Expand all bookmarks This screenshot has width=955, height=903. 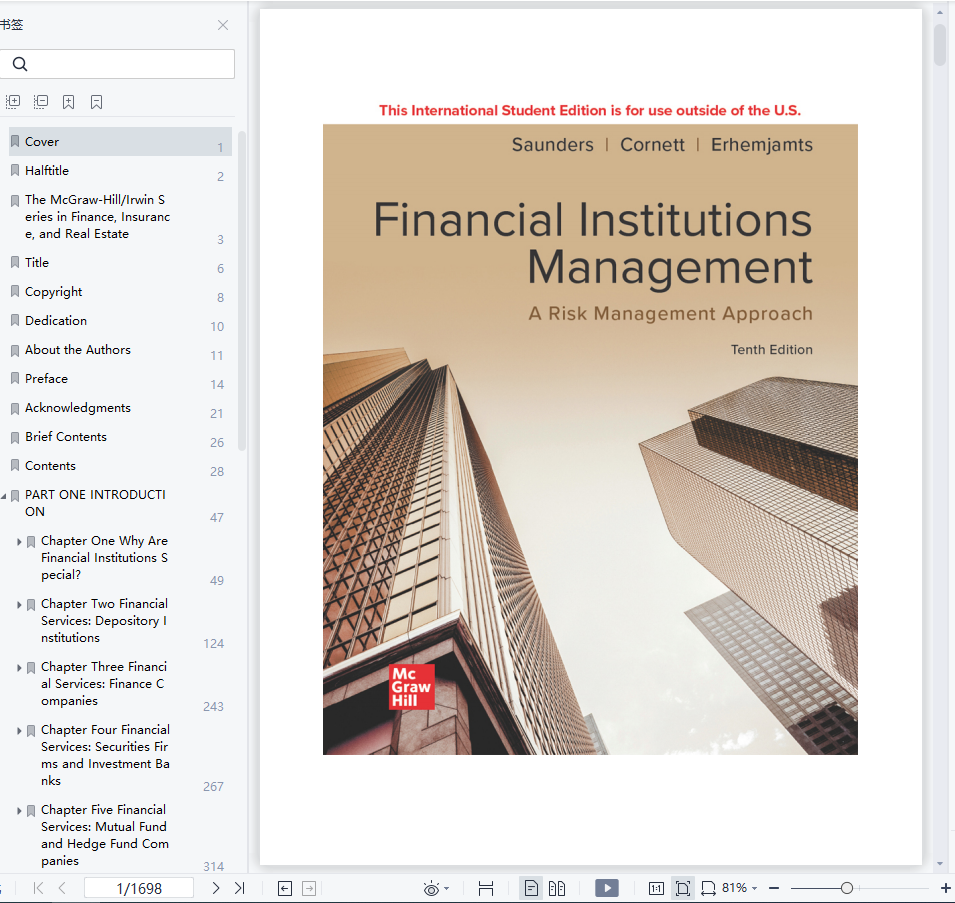point(13,102)
